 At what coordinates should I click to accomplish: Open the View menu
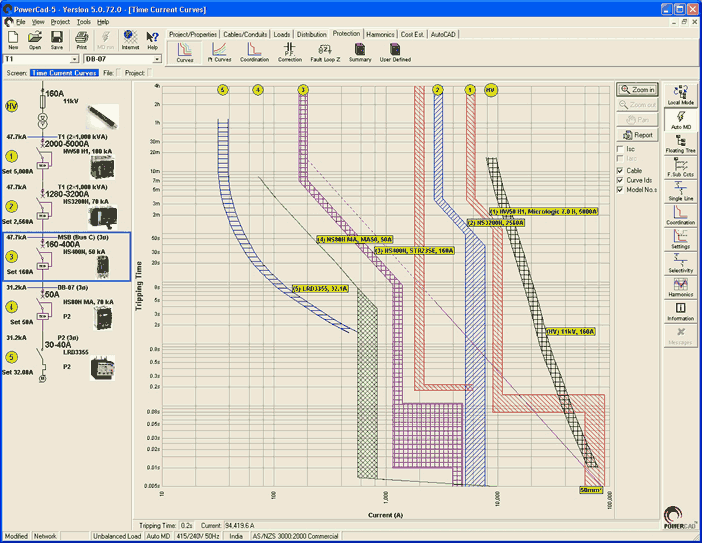pyautogui.click(x=38, y=21)
